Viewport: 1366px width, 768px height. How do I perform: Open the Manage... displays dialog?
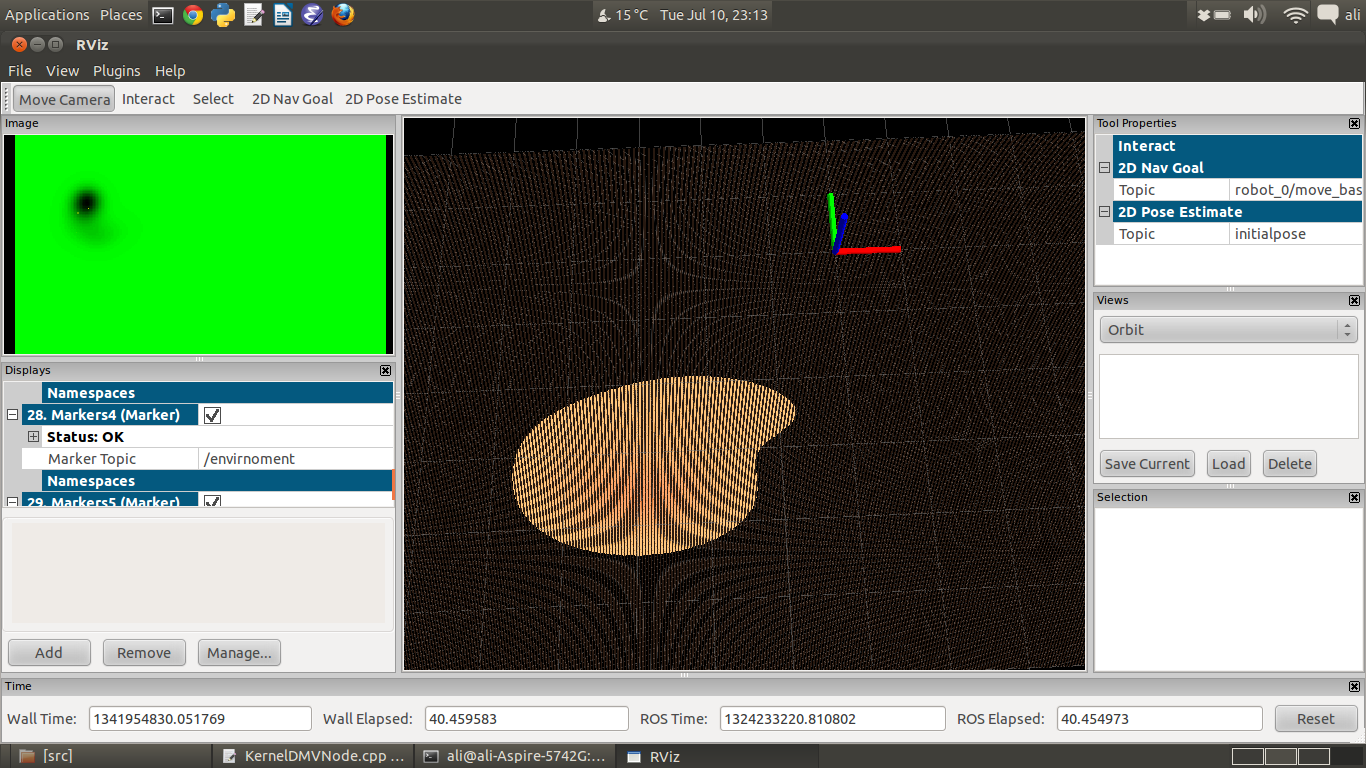[239, 653]
